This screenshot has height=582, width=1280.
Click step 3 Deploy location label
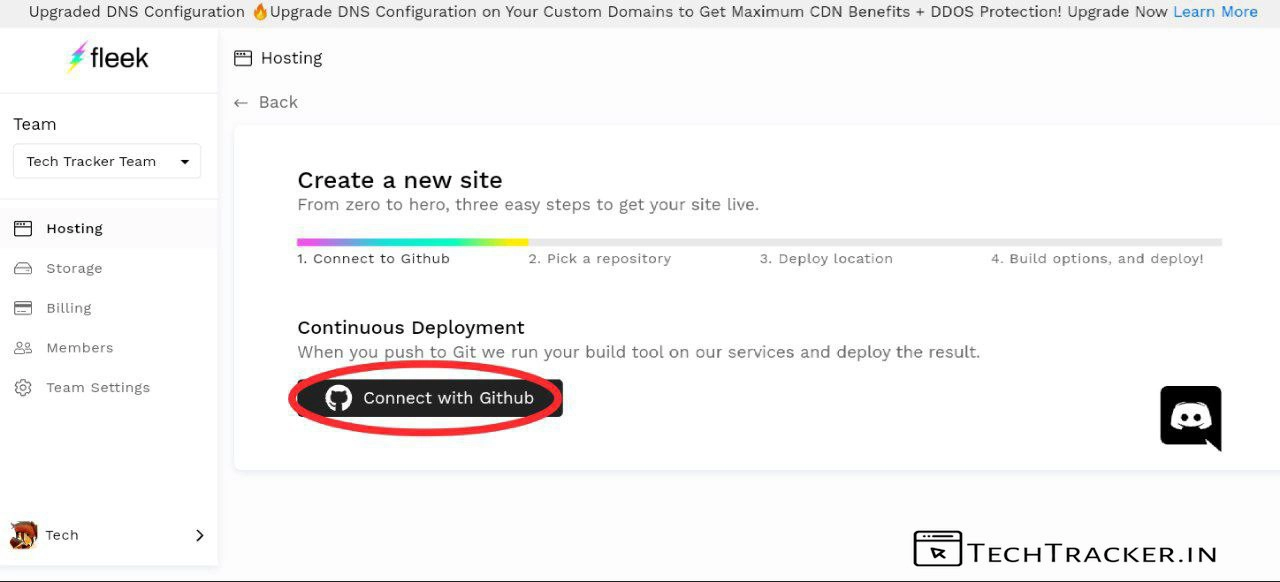(x=826, y=258)
